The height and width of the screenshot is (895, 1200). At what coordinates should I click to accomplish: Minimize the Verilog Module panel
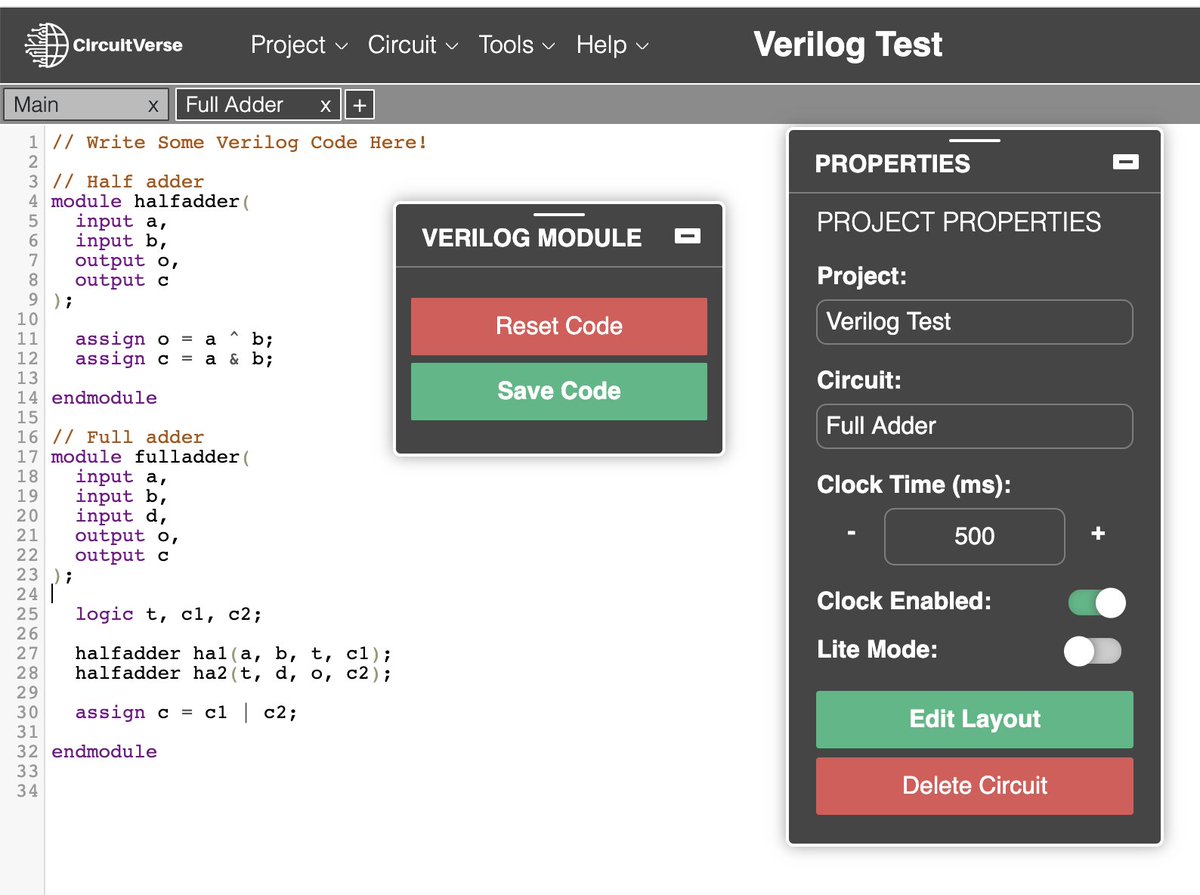tap(688, 236)
